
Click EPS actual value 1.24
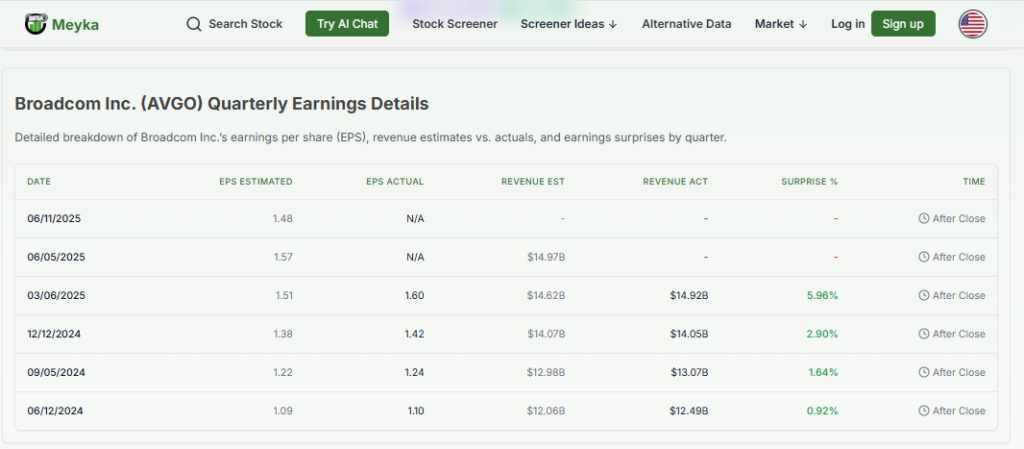tap(414, 373)
